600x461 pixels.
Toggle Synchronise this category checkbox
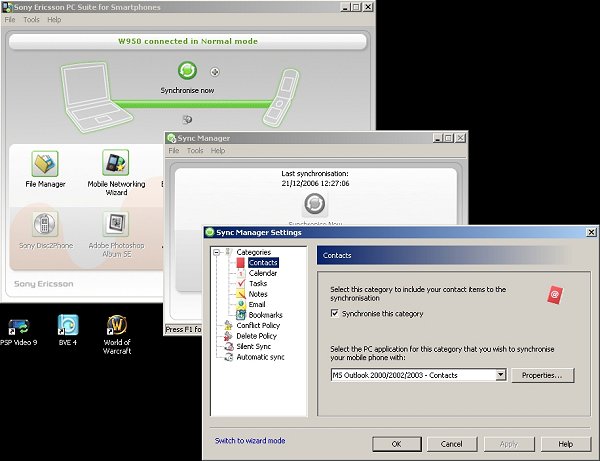coord(336,314)
